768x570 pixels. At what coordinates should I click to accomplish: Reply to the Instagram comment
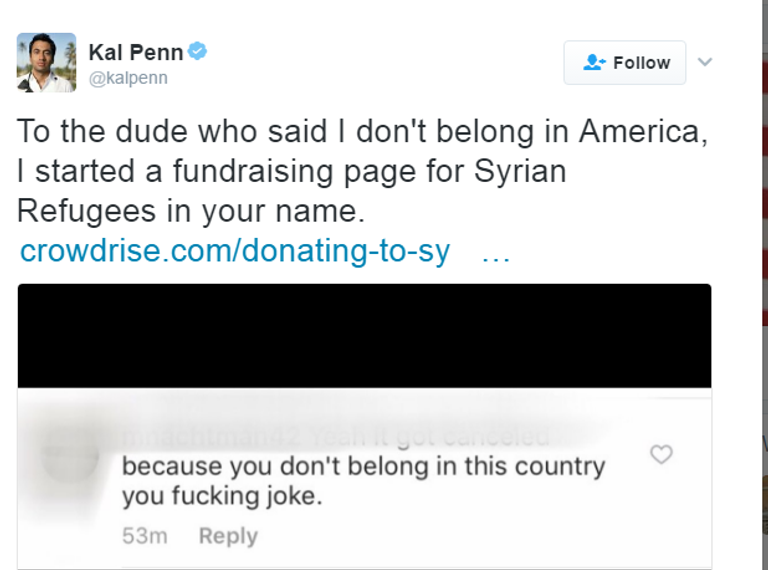tap(228, 536)
